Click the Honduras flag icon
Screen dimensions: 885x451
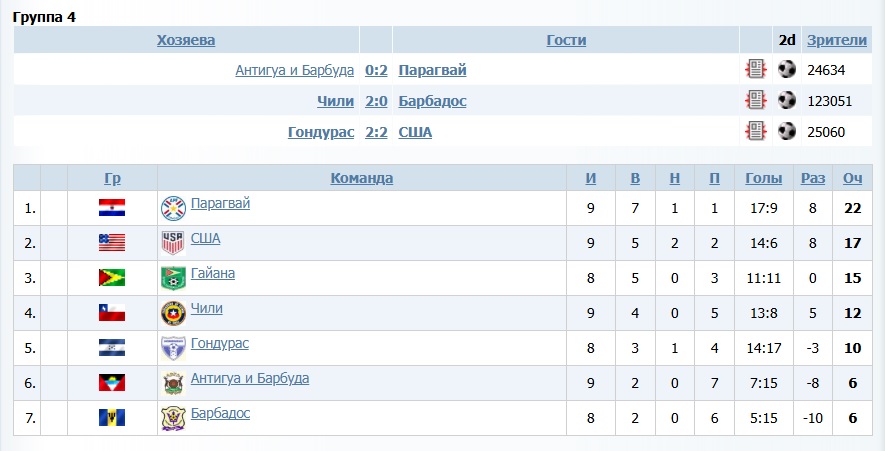tap(111, 348)
